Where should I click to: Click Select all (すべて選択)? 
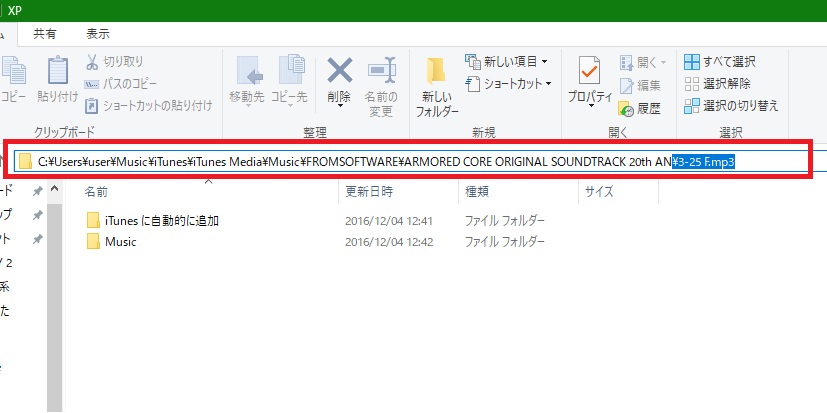coord(720,62)
